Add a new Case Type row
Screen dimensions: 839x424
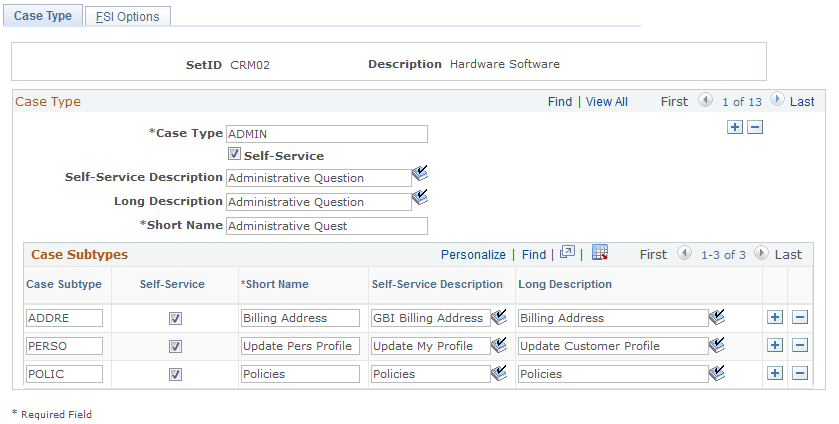click(x=735, y=127)
